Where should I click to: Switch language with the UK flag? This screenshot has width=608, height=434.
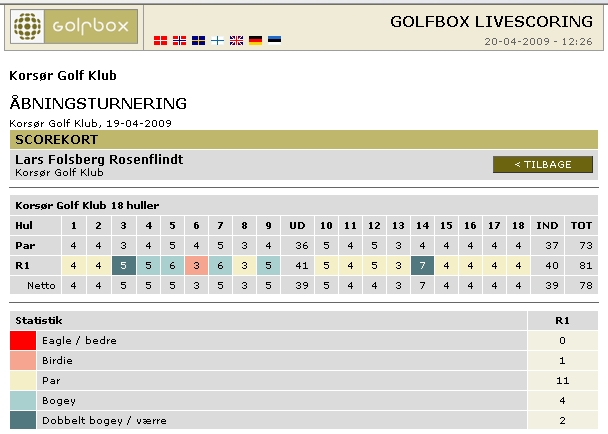236,40
